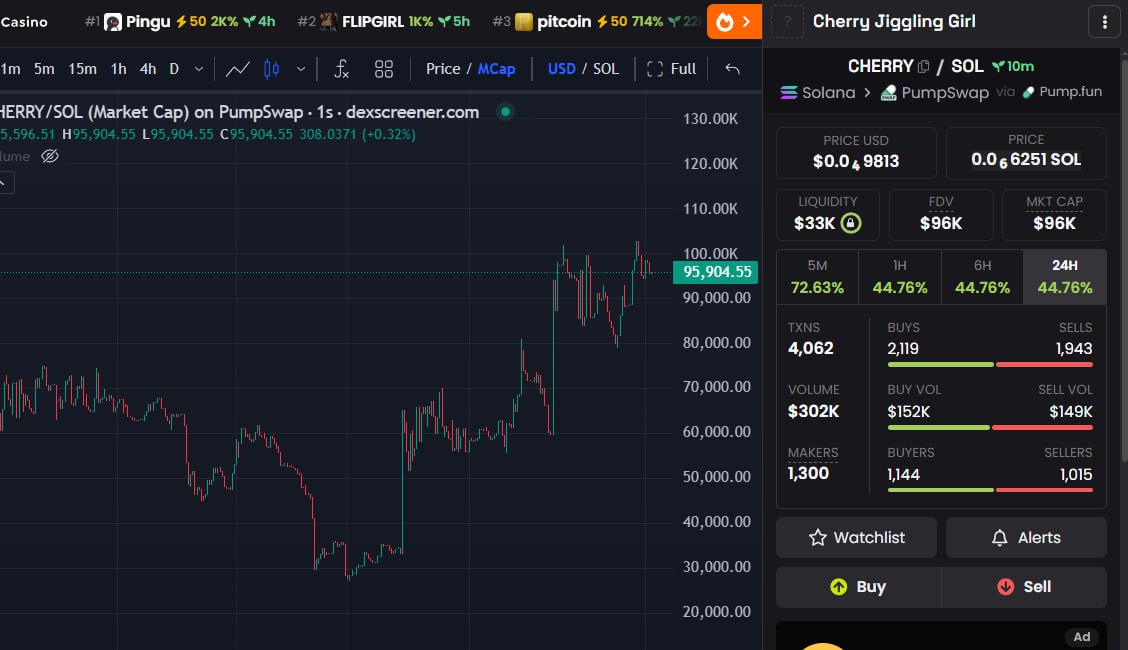The width and height of the screenshot is (1128, 650).
Task: Collapse the indicator legend arrow
Action: (x=5, y=183)
